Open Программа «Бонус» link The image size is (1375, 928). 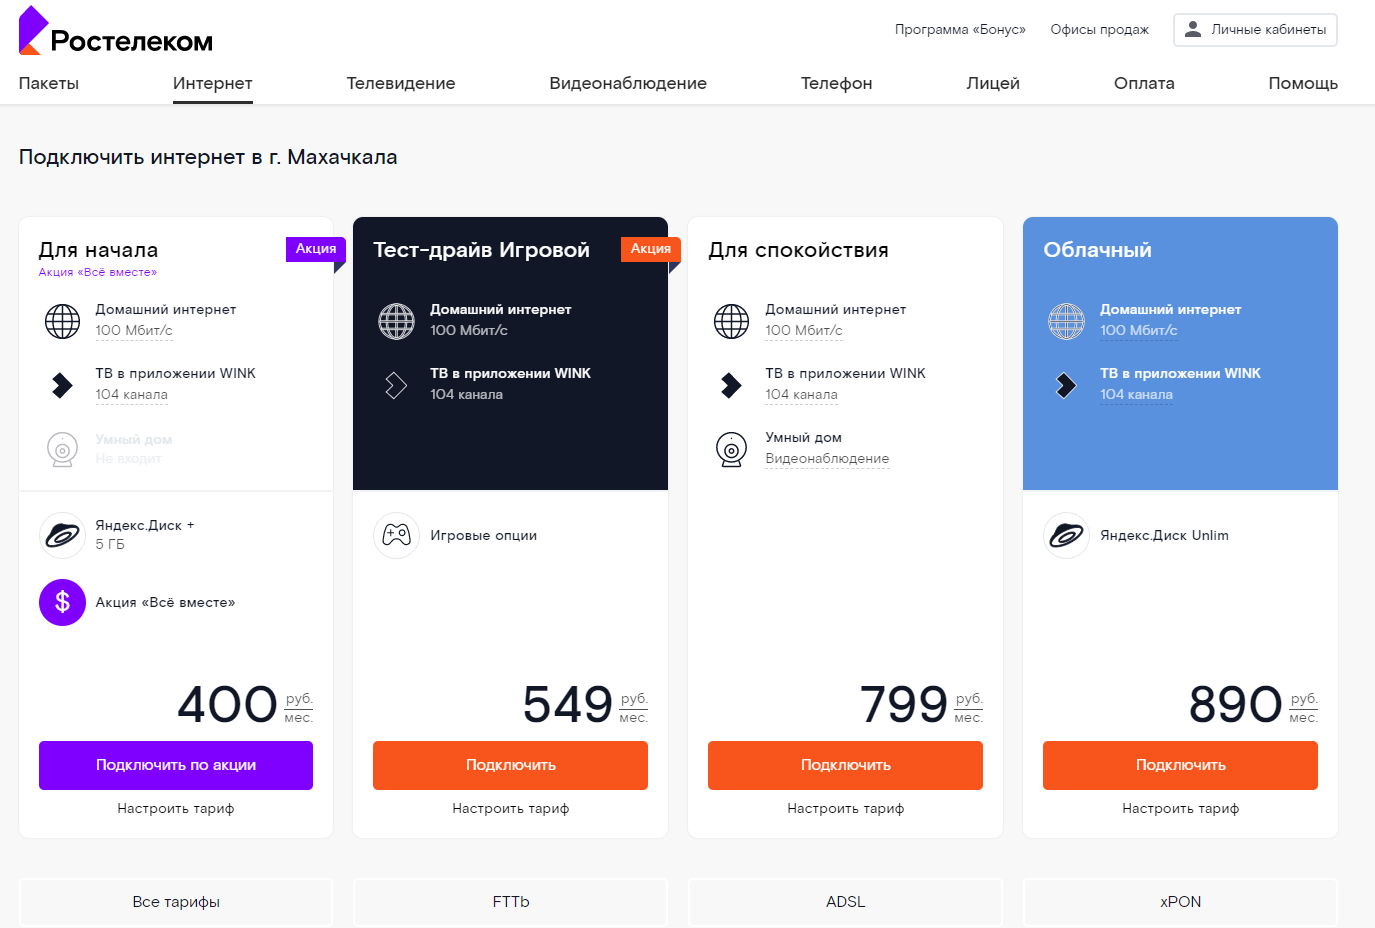[x=960, y=30]
